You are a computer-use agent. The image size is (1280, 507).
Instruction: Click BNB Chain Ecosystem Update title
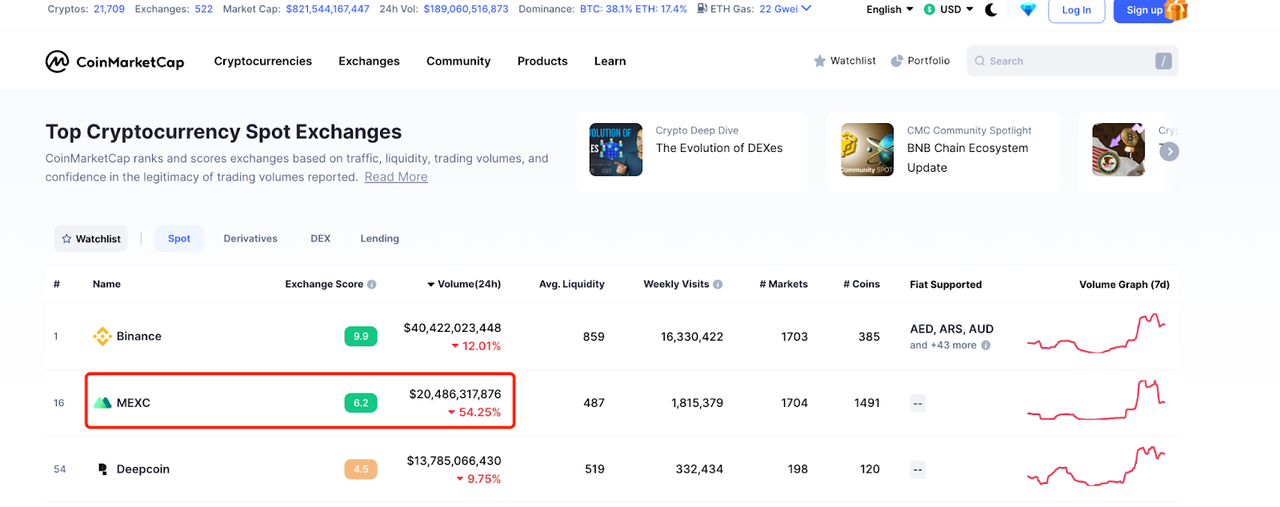point(967,158)
